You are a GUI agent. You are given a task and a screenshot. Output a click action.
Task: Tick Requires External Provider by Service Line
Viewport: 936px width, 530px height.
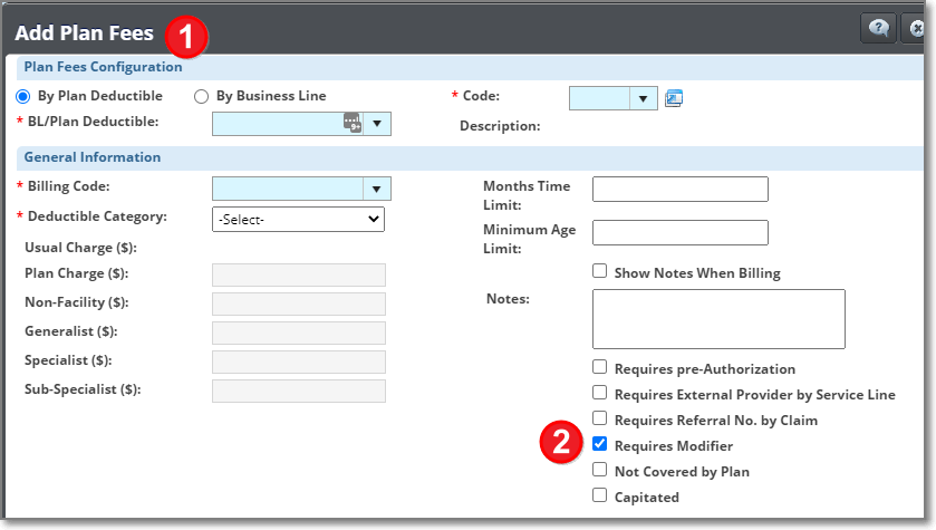(x=600, y=393)
